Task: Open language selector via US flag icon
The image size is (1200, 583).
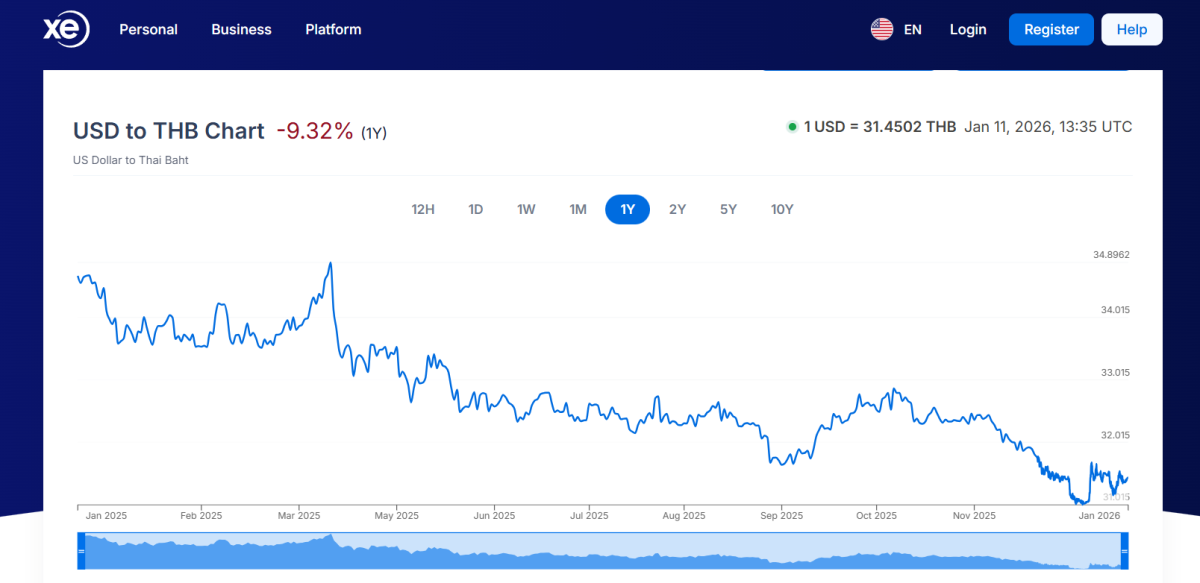Action: pos(881,30)
